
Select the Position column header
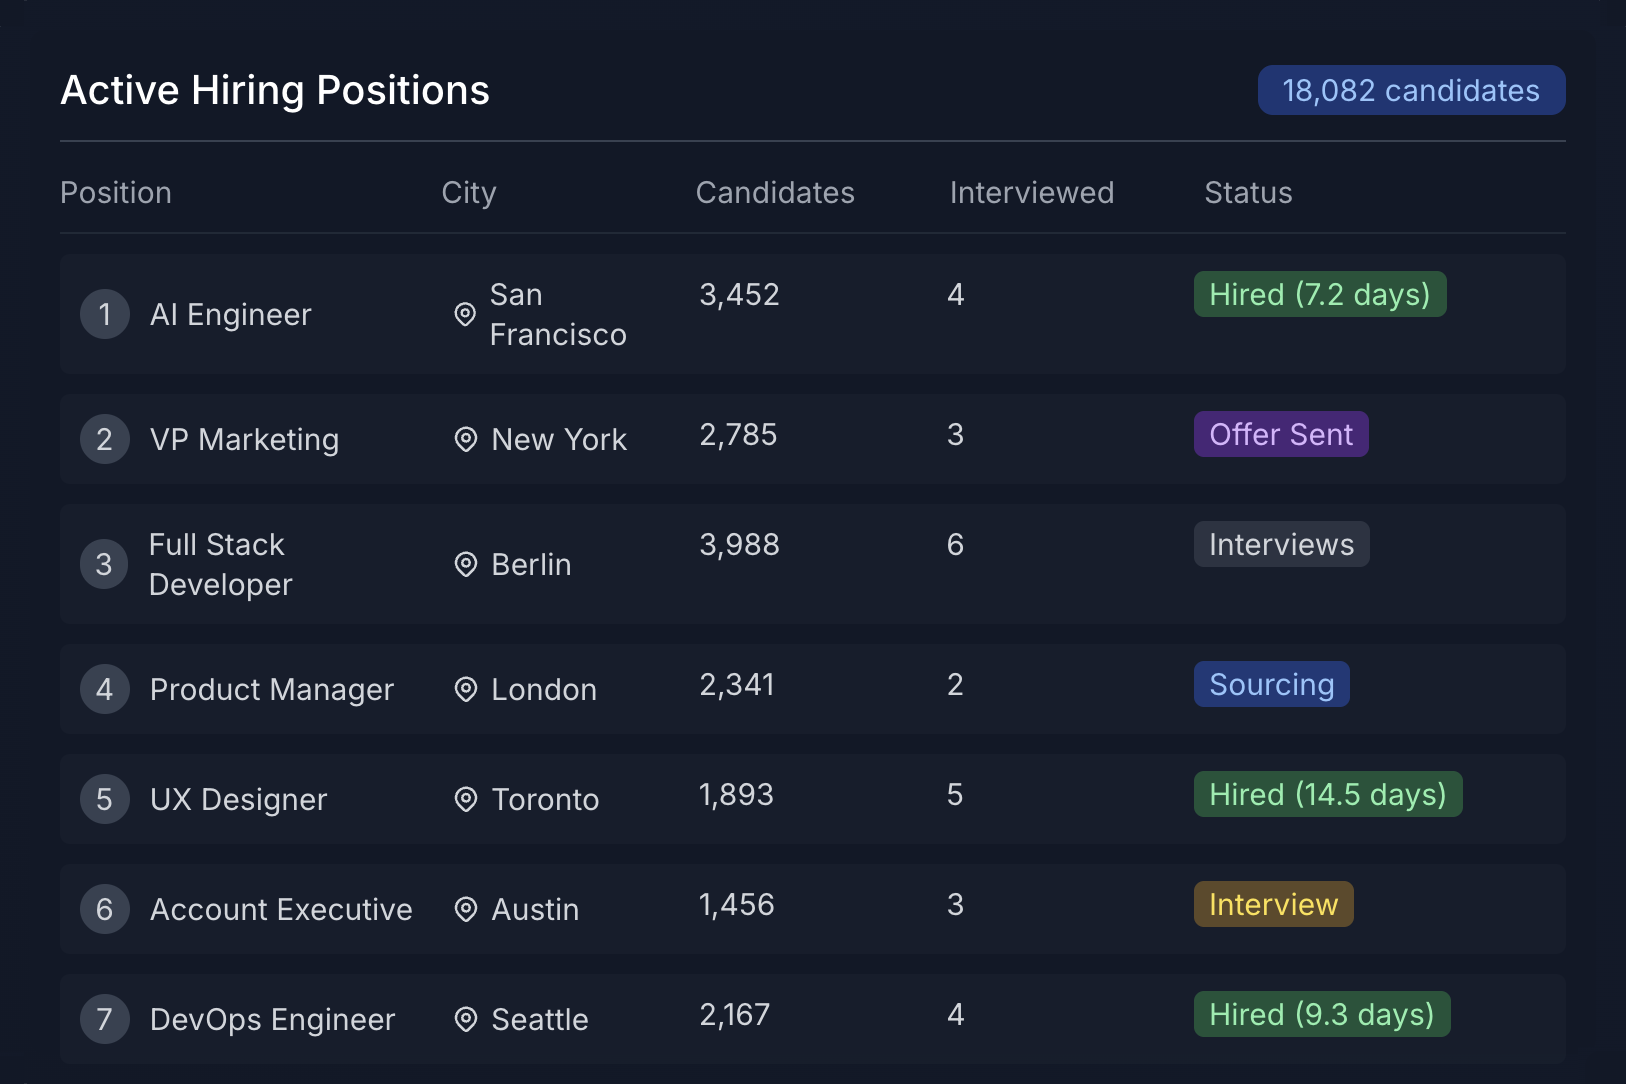click(116, 192)
